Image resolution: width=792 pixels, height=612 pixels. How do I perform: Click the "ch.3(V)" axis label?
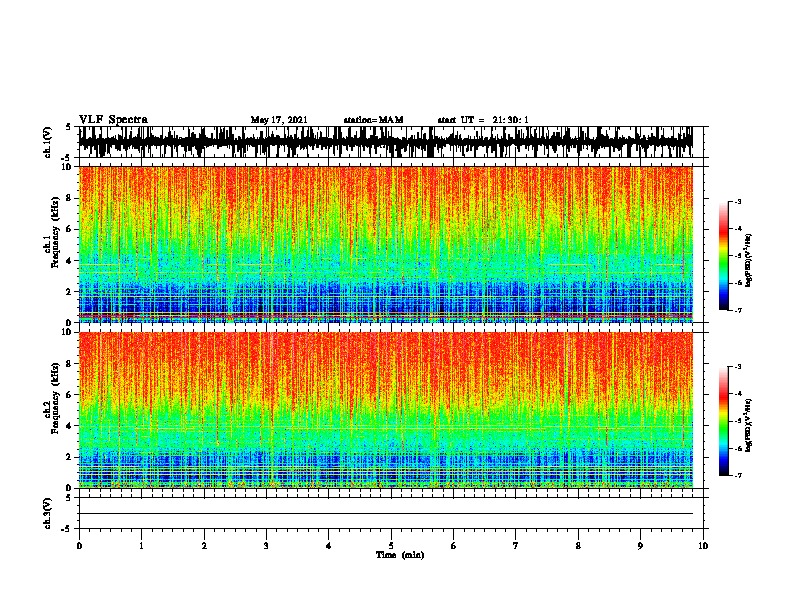click(x=48, y=513)
